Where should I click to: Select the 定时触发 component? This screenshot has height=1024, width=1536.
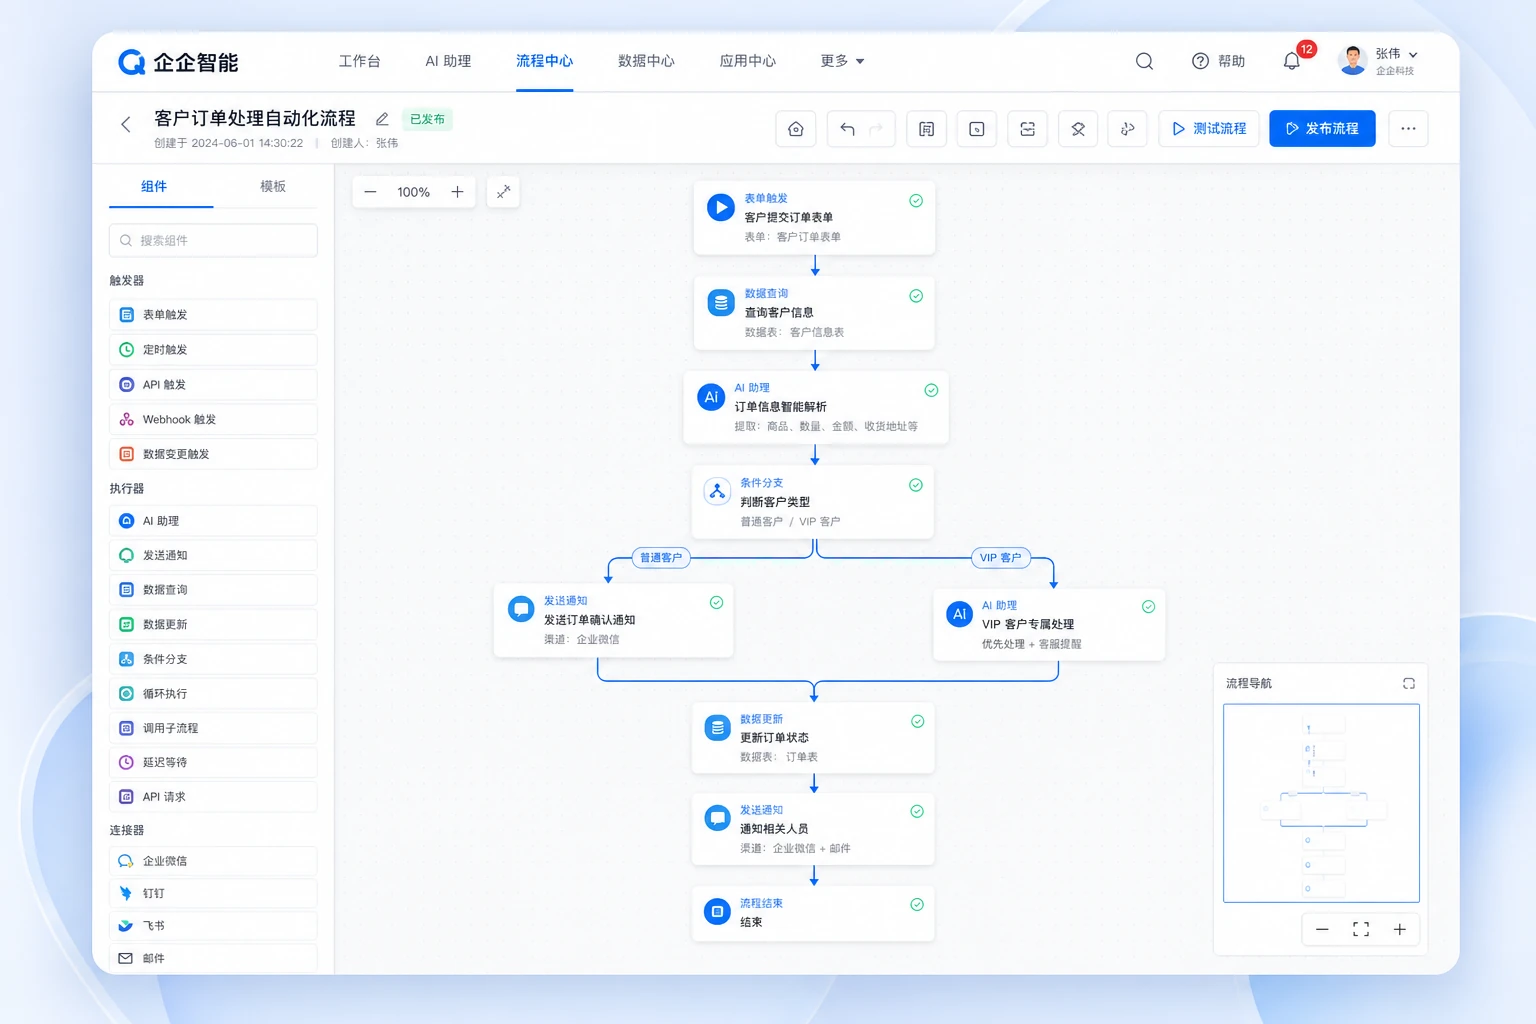click(x=213, y=350)
